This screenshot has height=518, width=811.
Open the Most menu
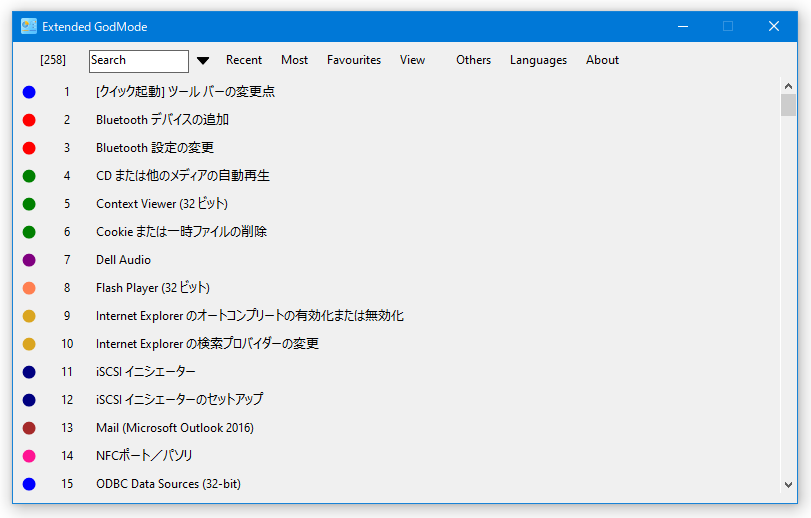(294, 60)
